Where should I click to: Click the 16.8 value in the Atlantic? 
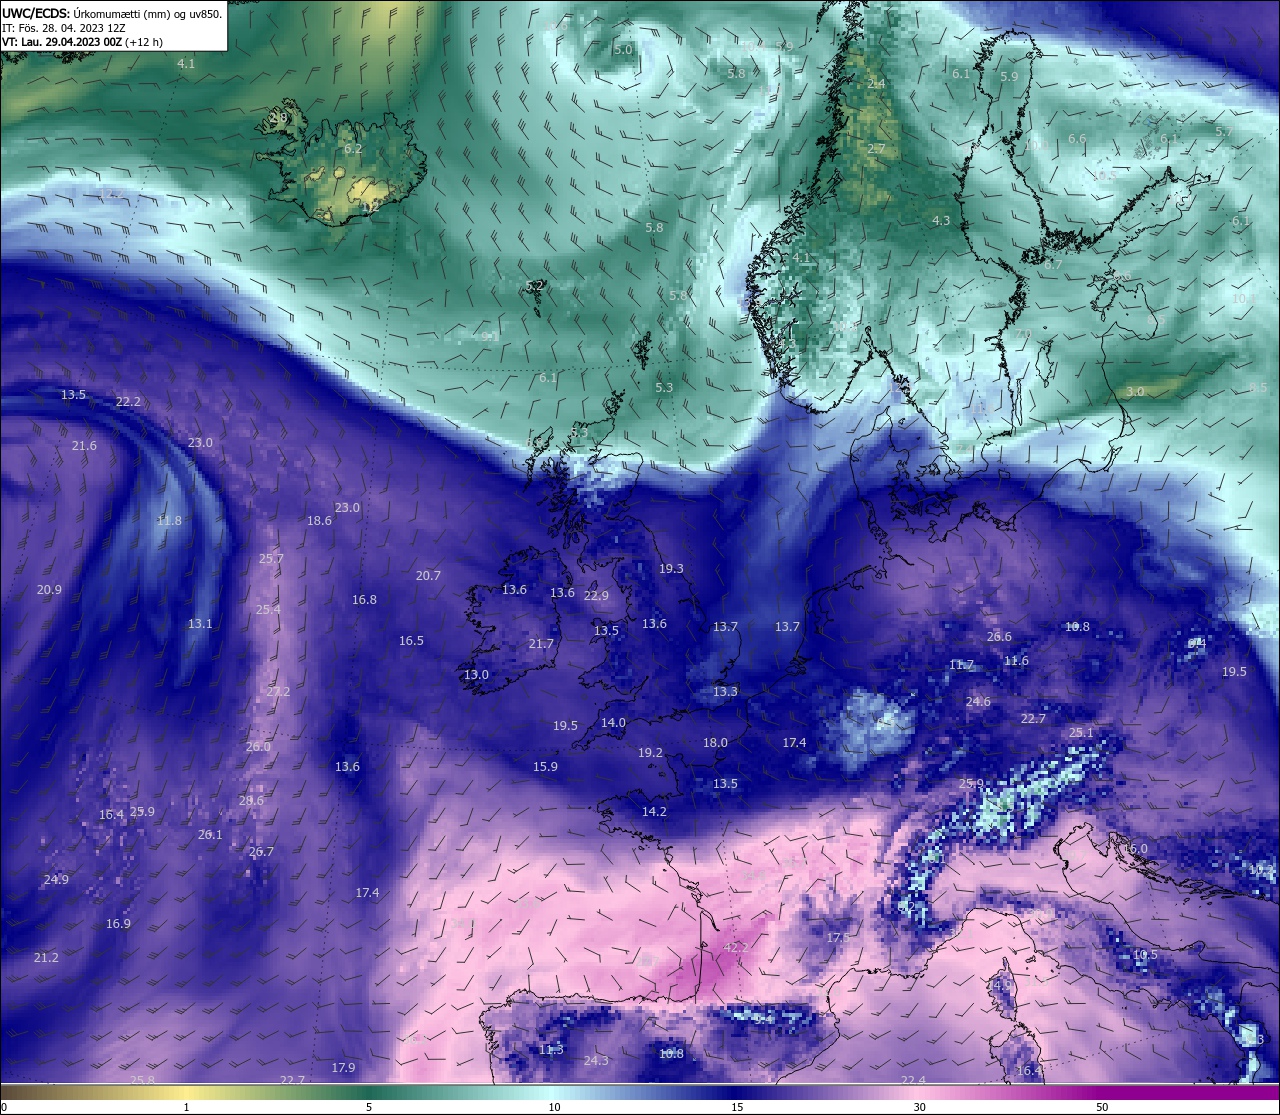[x=364, y=599]
